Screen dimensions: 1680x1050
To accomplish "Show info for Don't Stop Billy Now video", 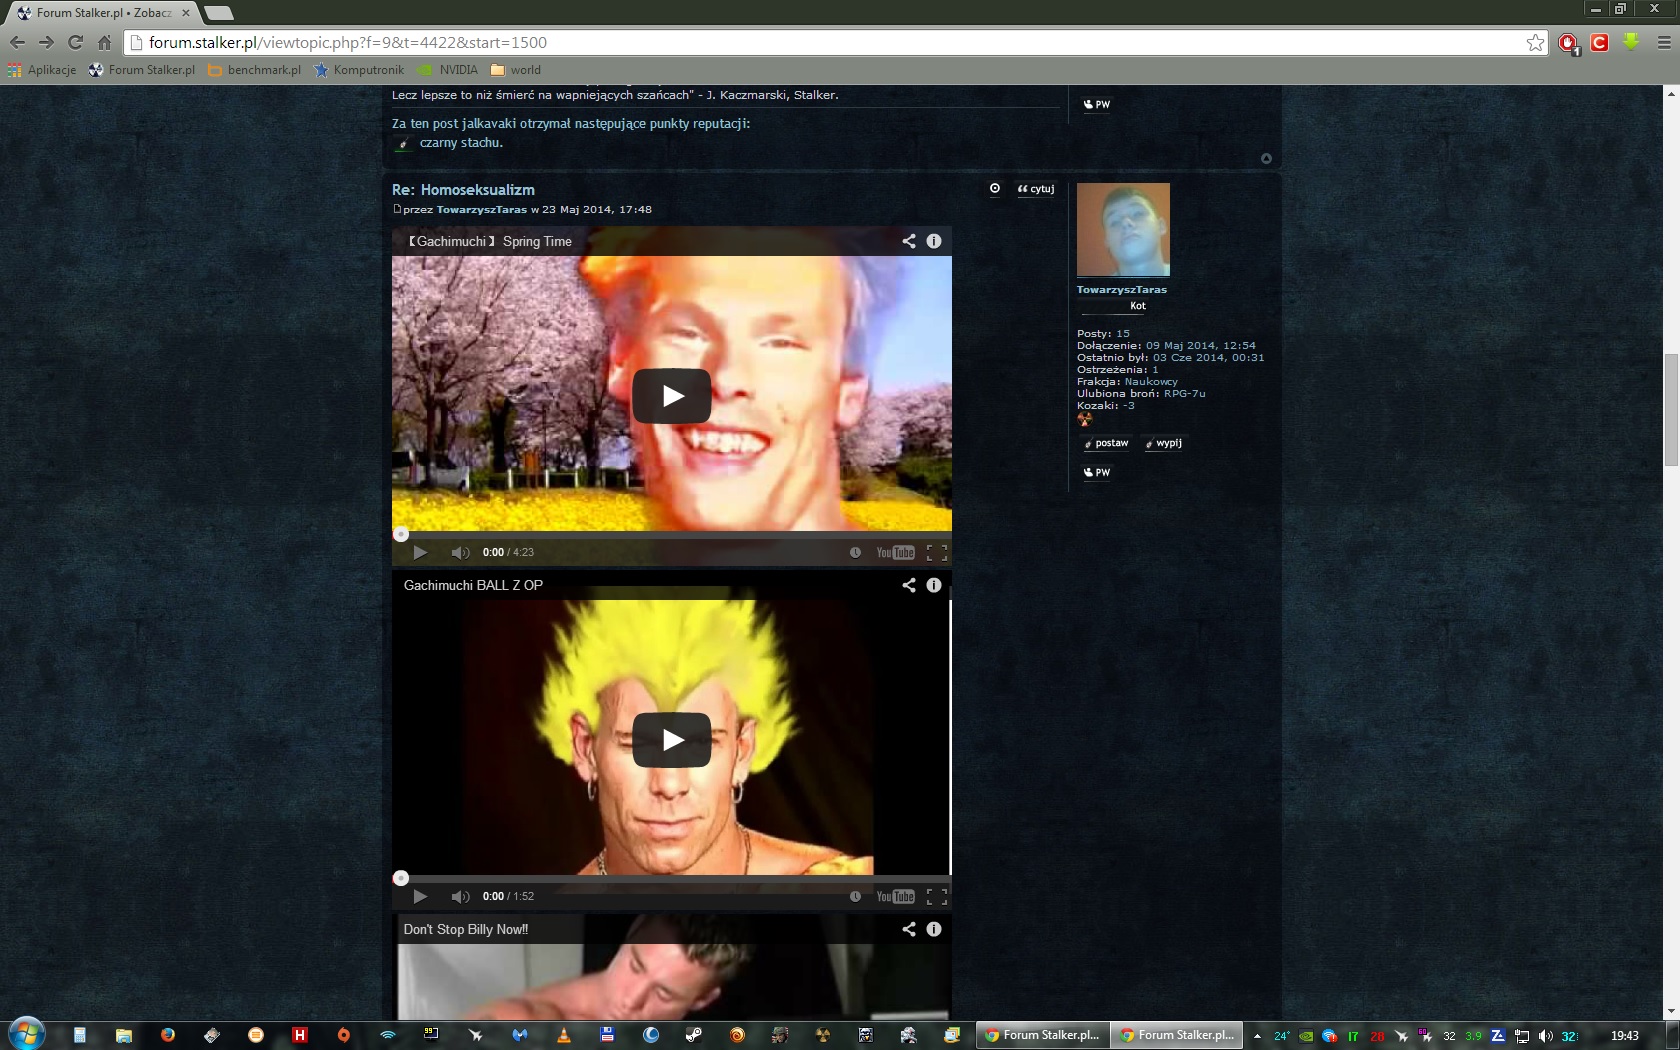I will pos(934,929).
